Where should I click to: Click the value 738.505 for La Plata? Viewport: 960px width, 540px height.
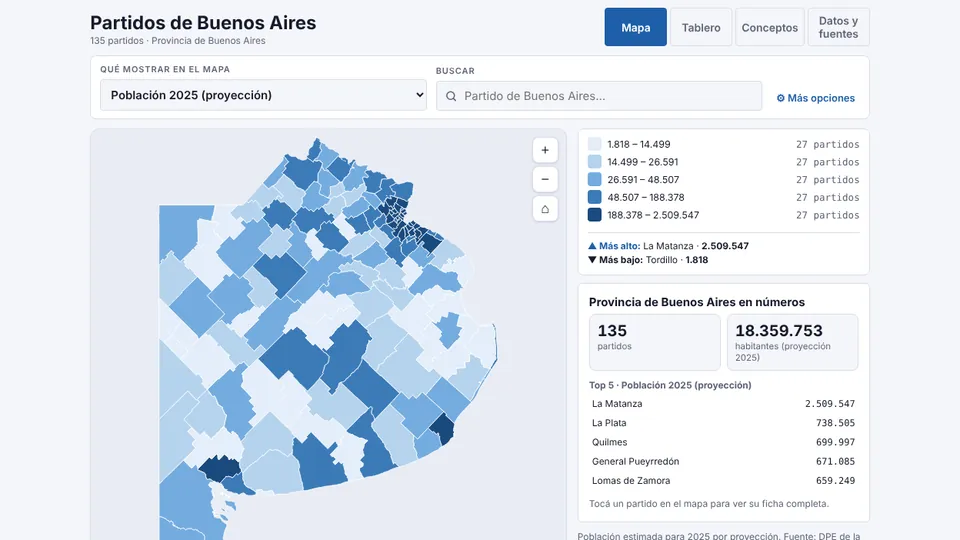click(835, 423)
